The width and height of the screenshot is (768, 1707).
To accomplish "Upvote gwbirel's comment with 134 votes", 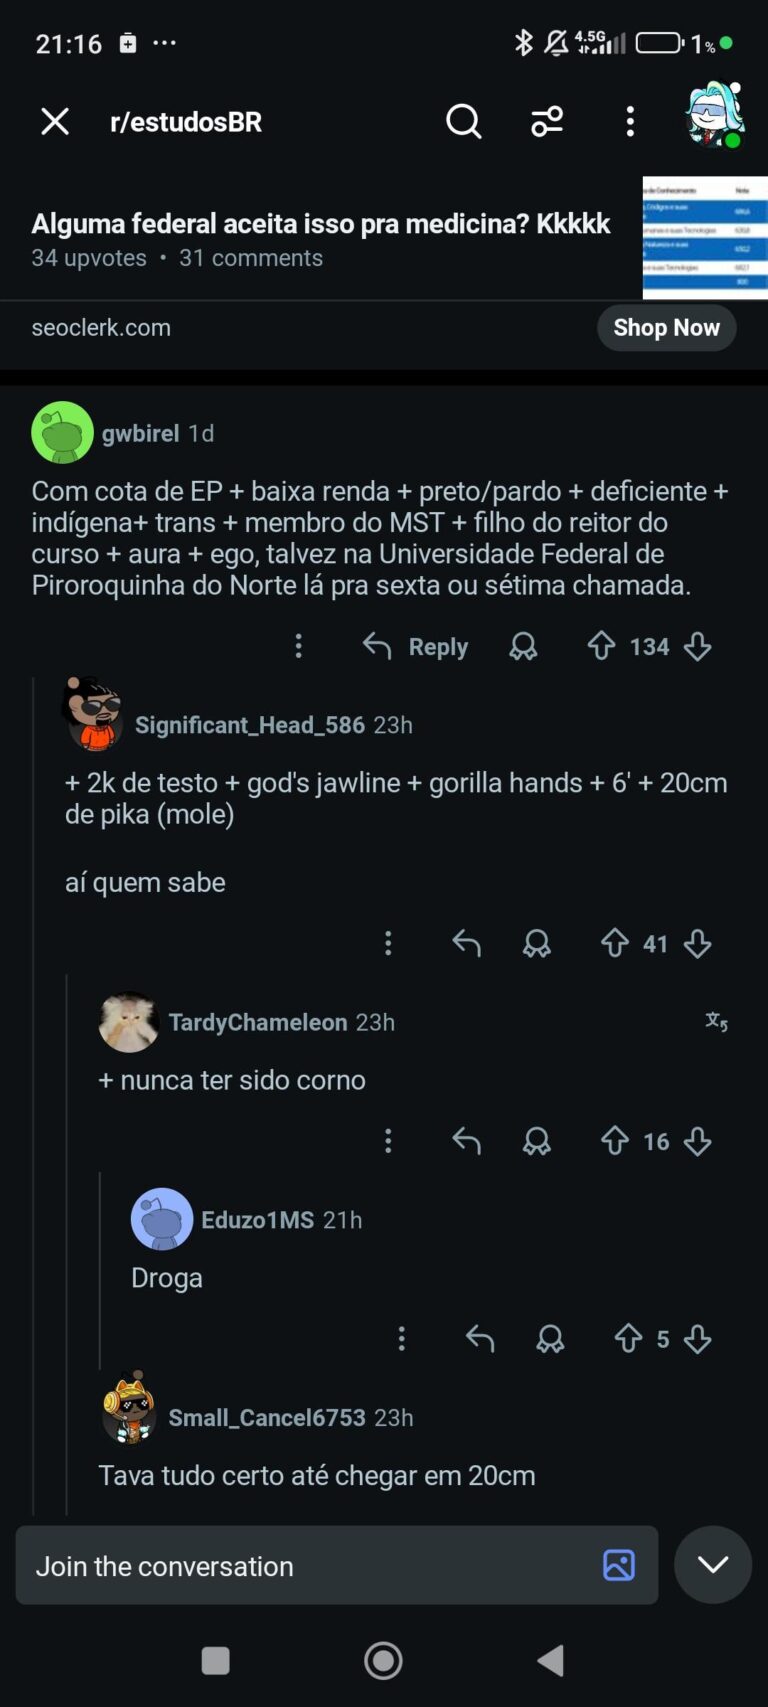I will pyautogui.click(x=601, y=646).
